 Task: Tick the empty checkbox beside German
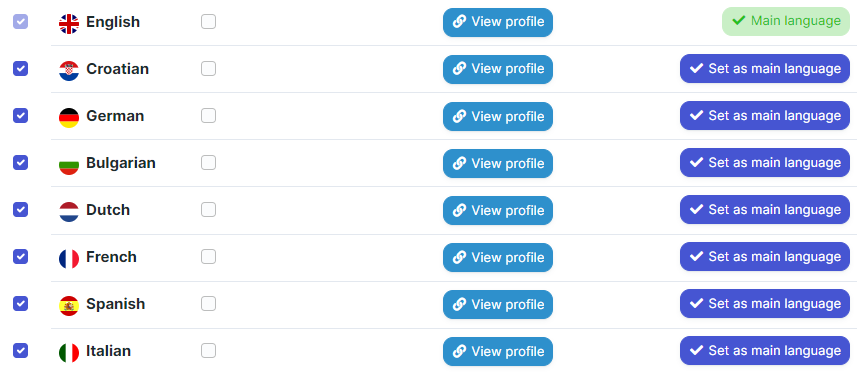(x=208, y=115)
